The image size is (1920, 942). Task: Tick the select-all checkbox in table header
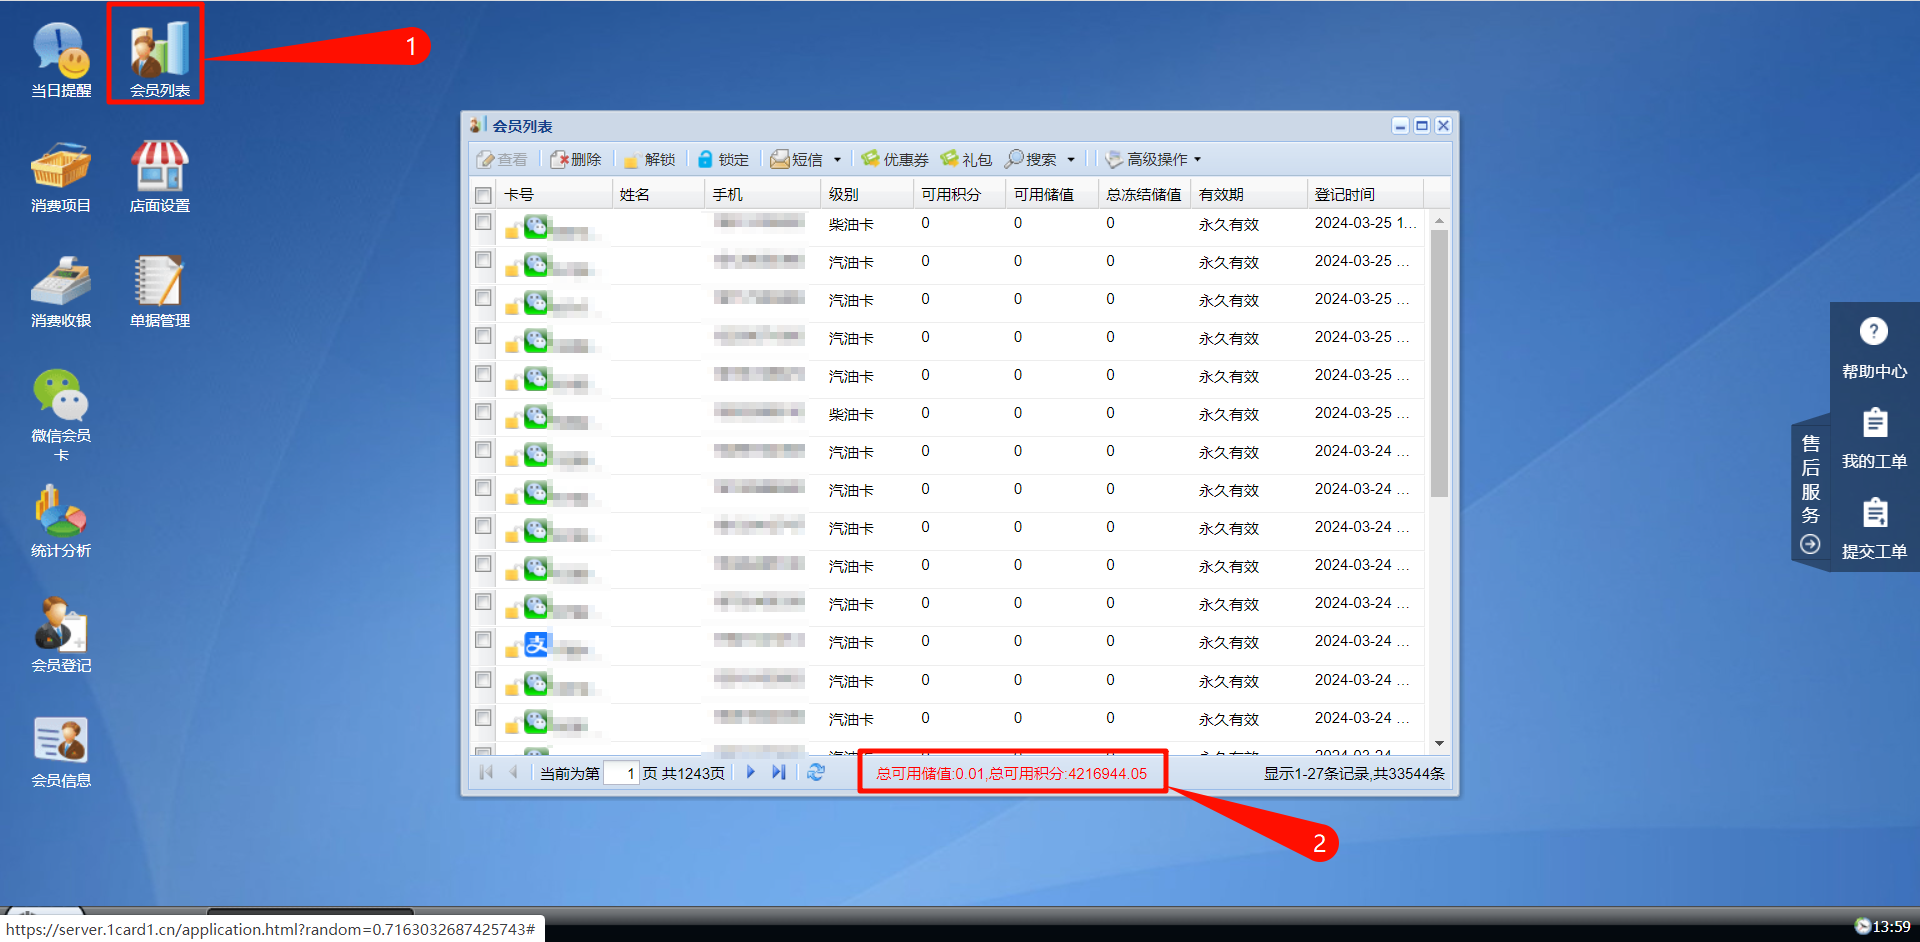coord(484,195)
